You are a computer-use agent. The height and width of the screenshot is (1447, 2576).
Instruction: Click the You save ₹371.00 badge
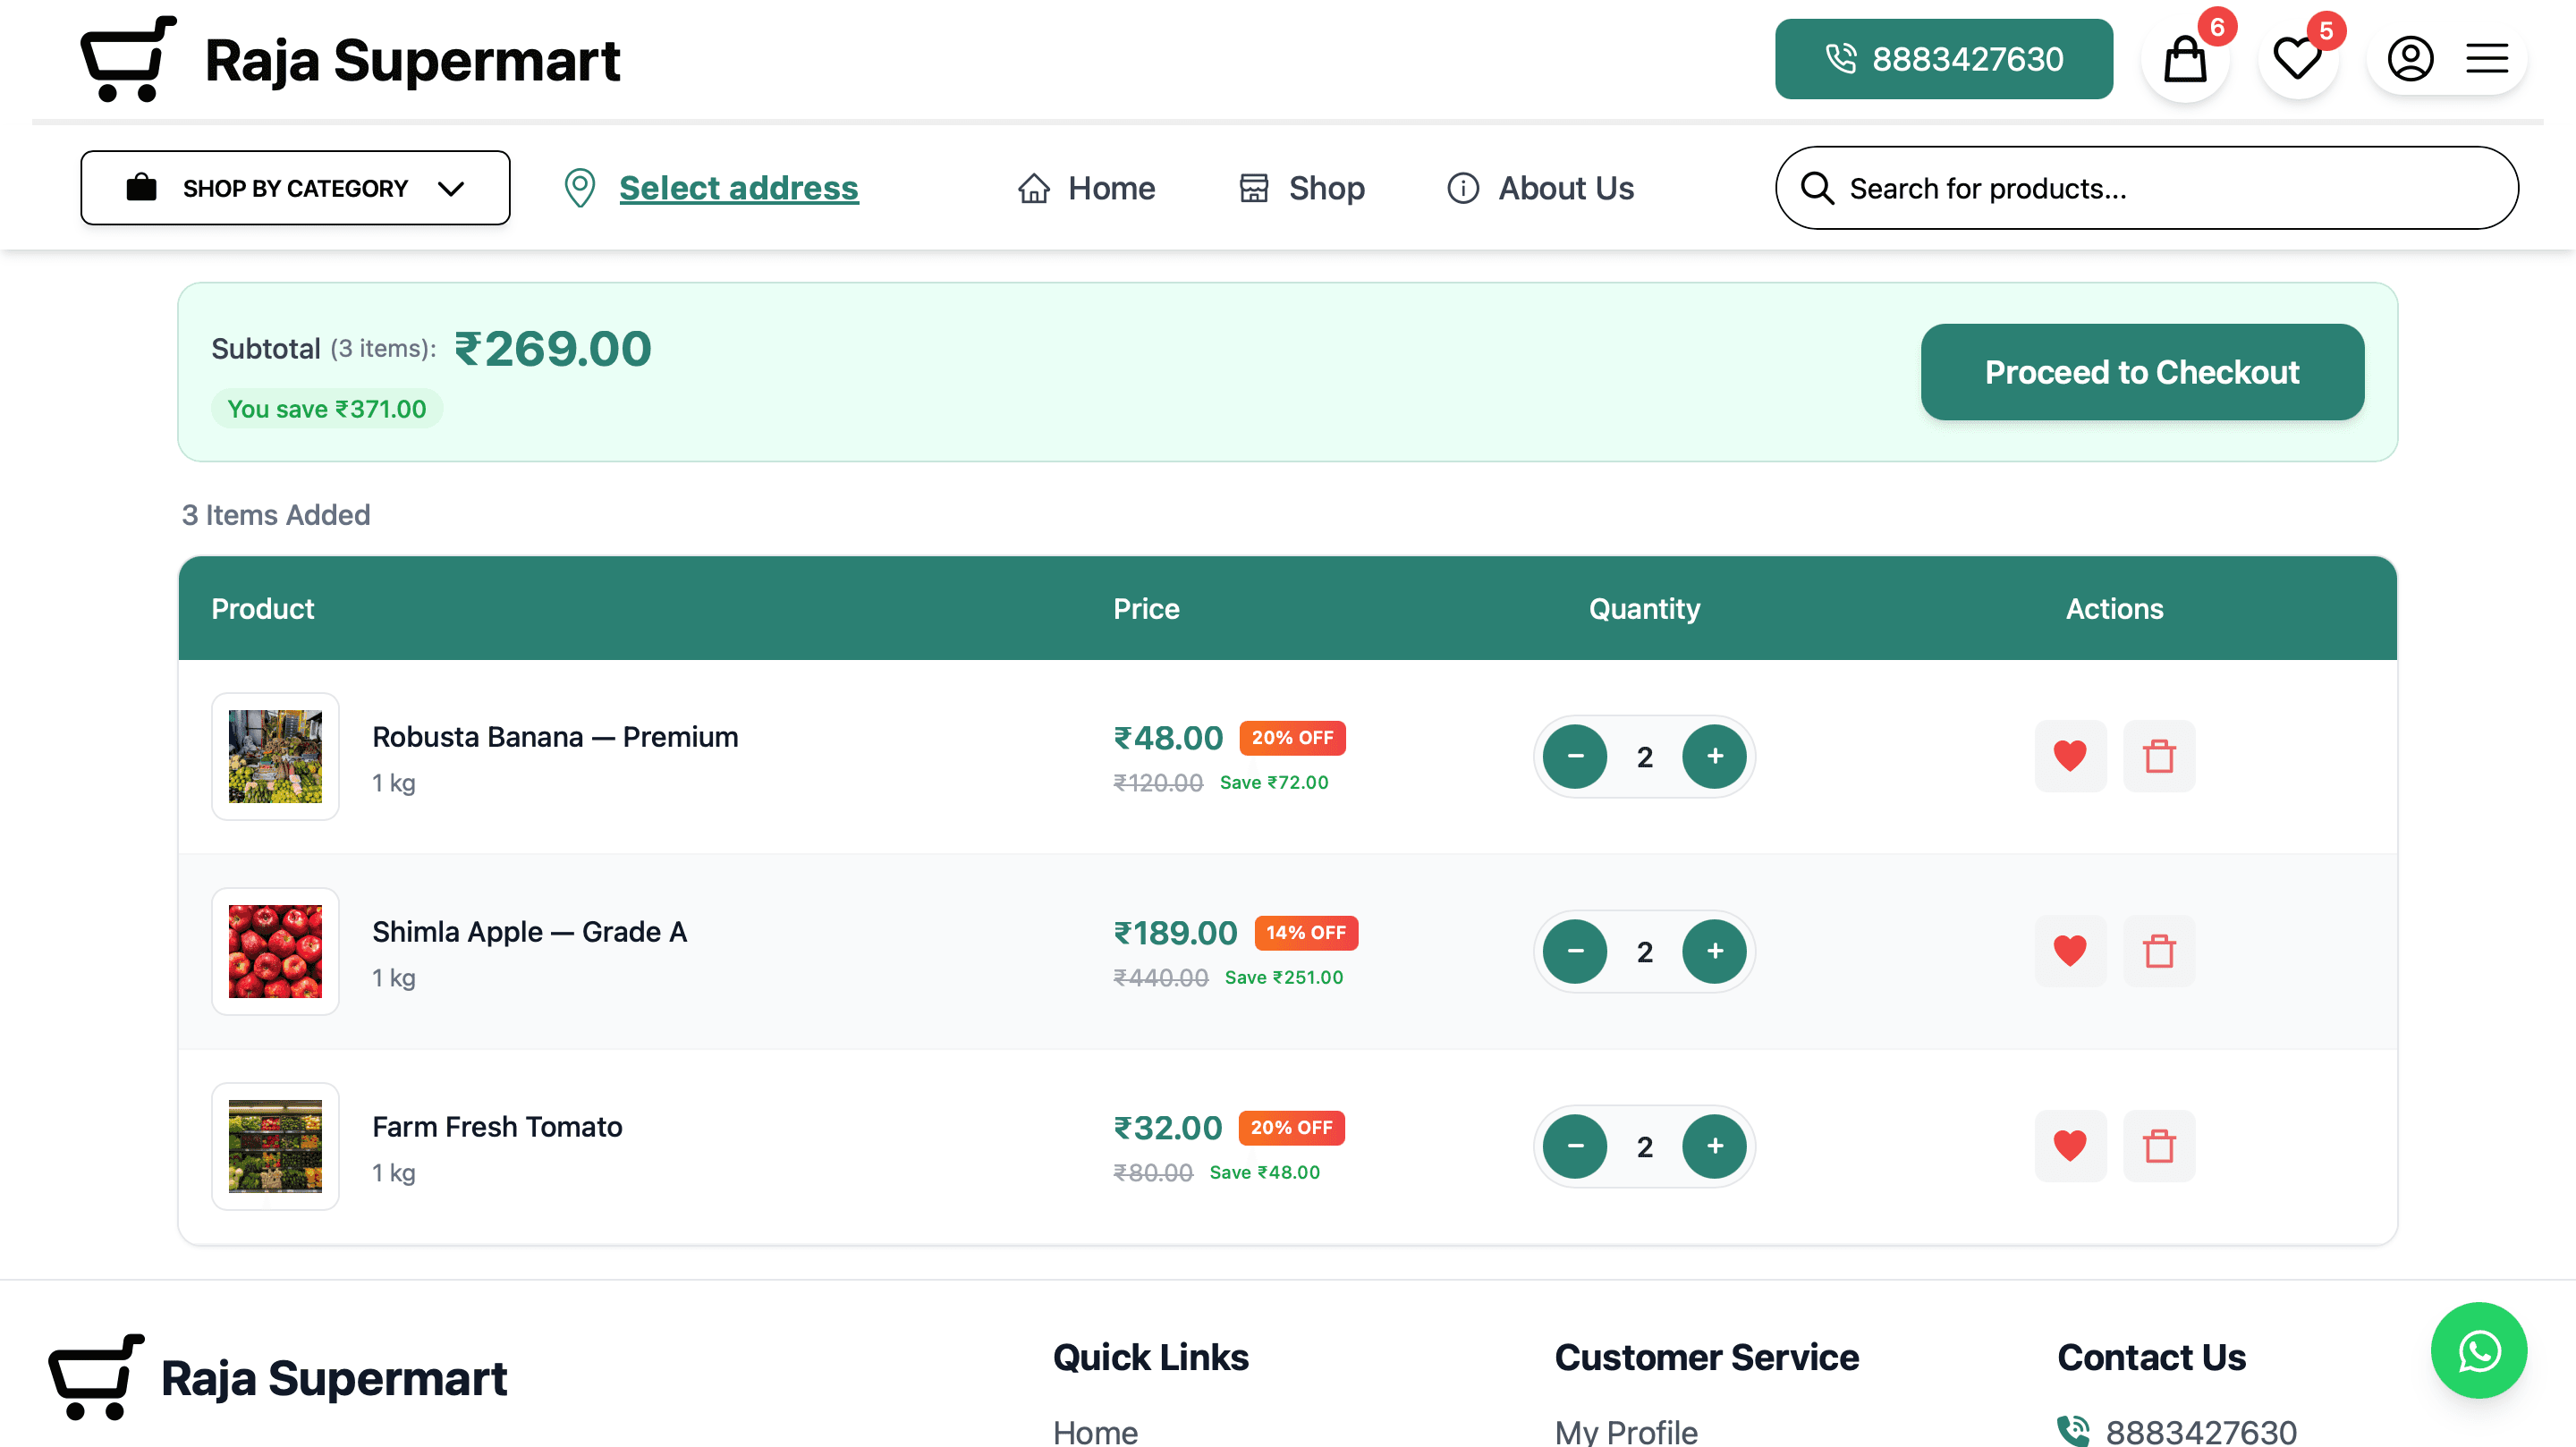pyautogui.click(x=327, y=409)
